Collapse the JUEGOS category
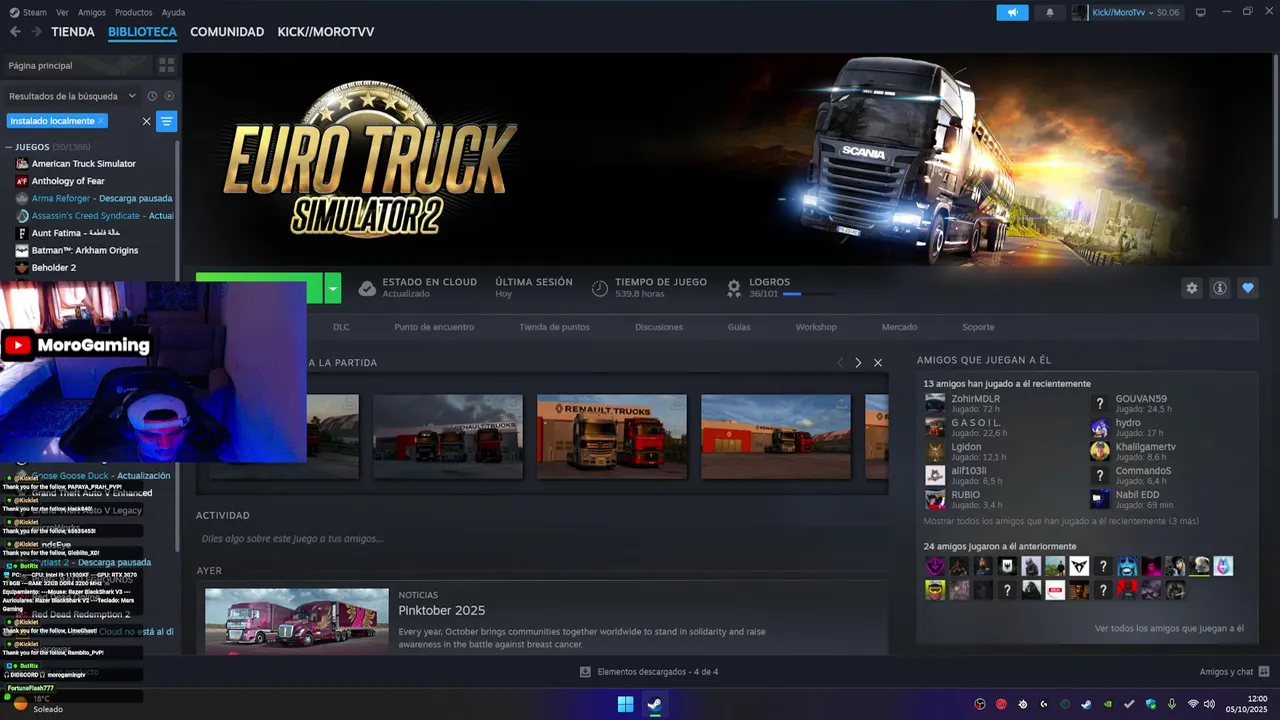The image size is (1280, 720). pos(9,147)
